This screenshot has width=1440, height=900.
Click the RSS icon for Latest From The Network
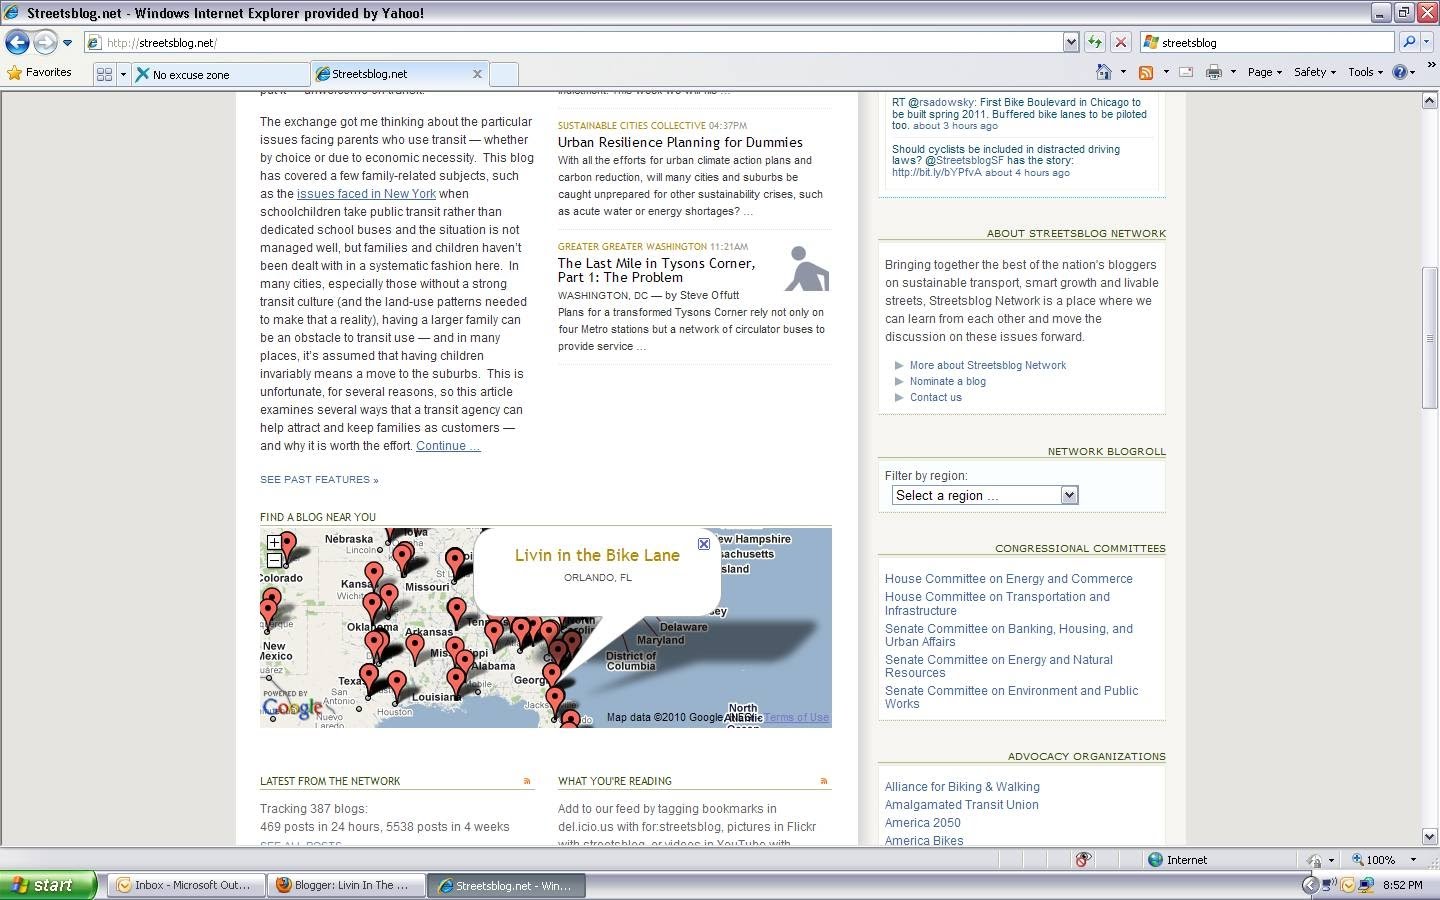pyautogui.click(x=527, y=781)
